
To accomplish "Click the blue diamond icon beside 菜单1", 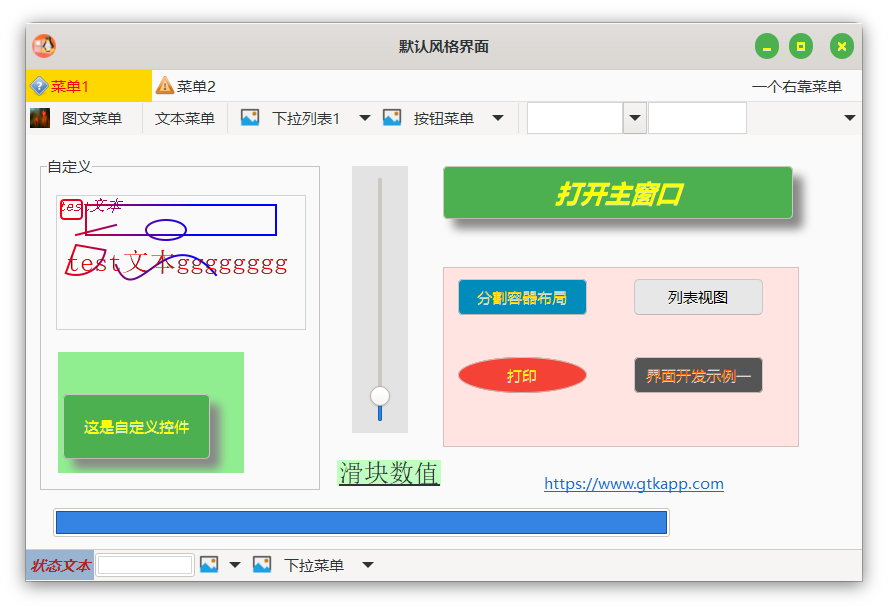I will [39, 86].
